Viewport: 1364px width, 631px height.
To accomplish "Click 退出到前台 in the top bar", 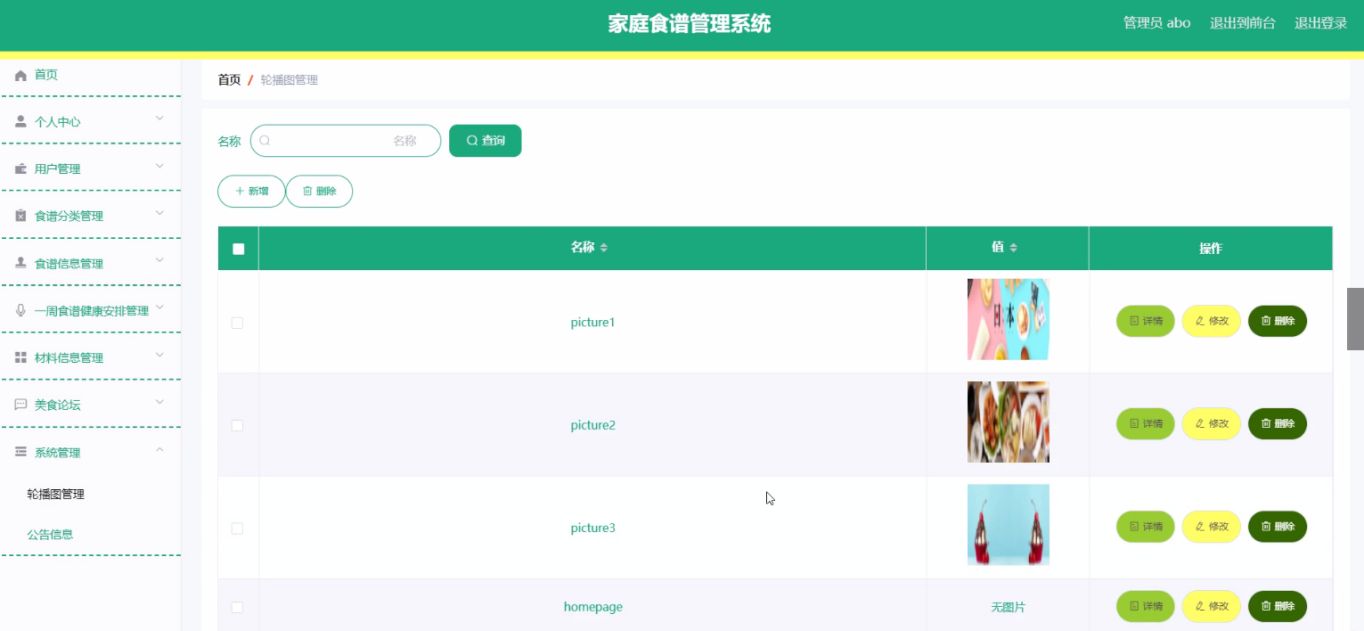I will (1242, 23).
